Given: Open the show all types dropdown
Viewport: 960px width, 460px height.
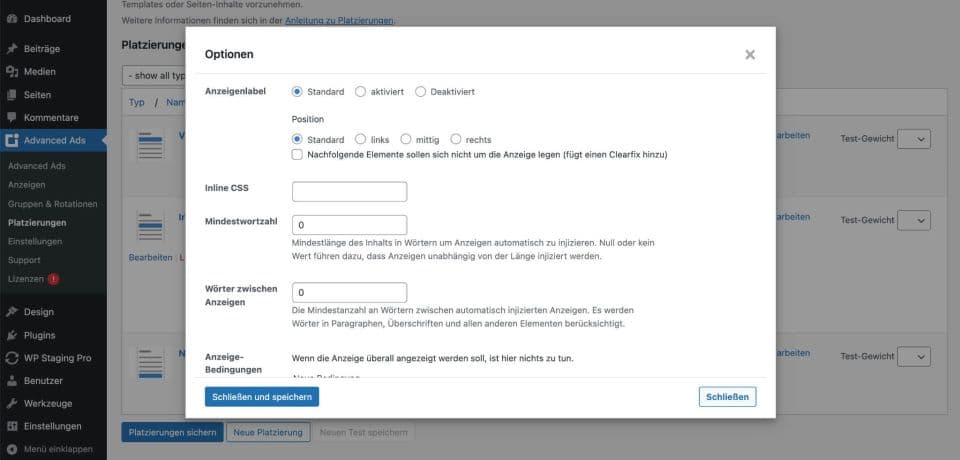Looking at the screenshot, I should (x=154, y=75).
